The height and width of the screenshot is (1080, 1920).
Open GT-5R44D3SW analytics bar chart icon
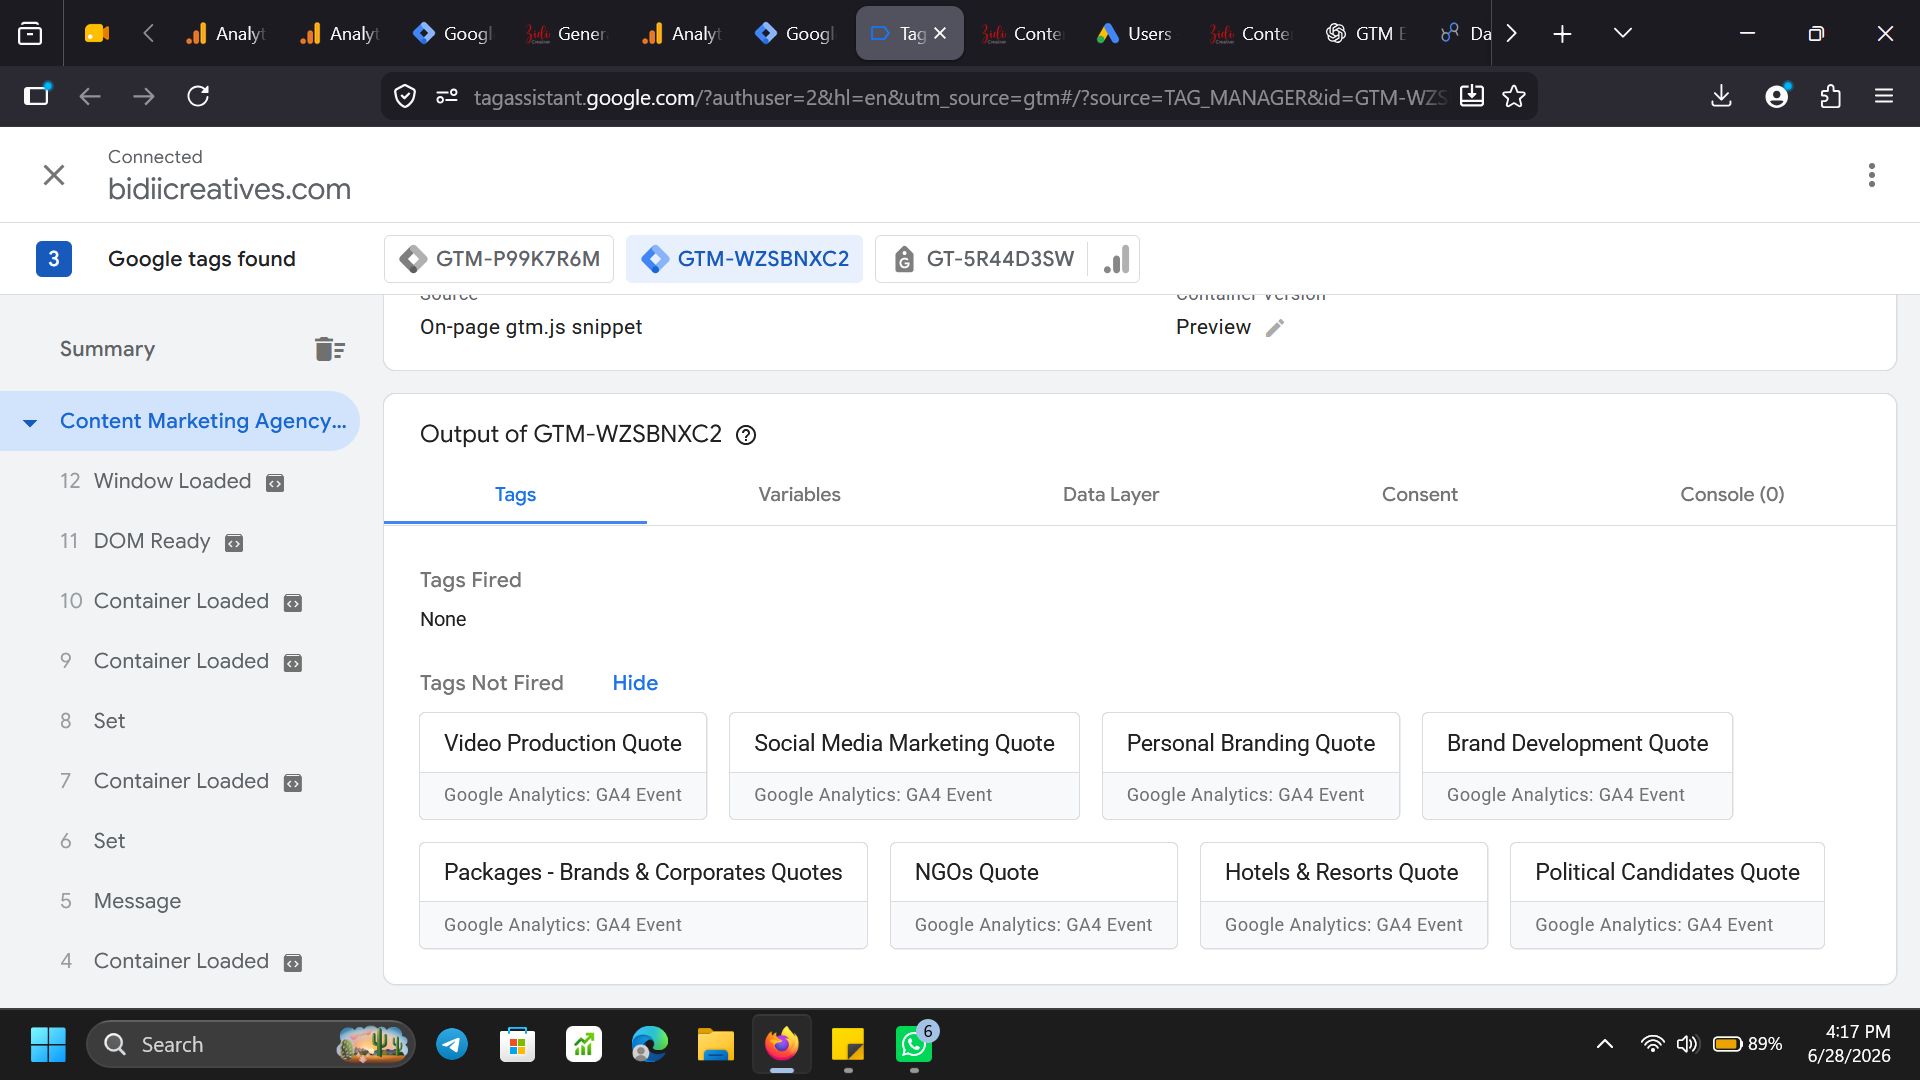pyautogui.click(x=1116, y=259)
